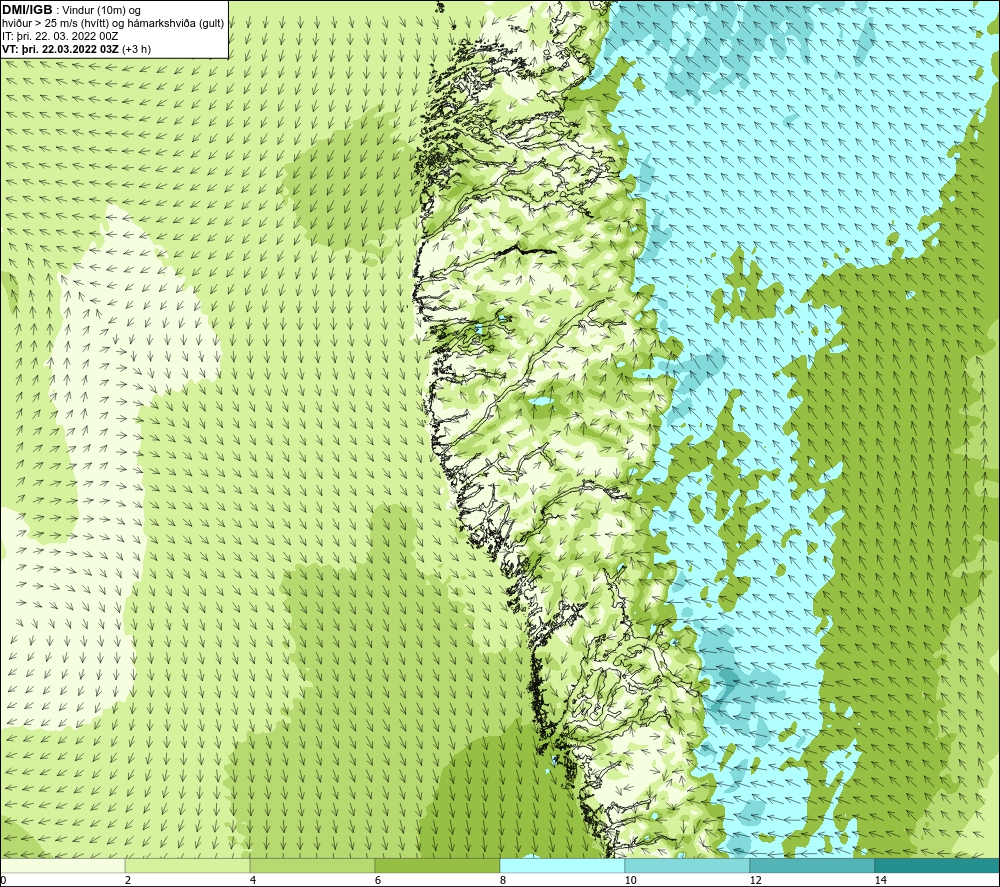Click the above-14 dark teal color bar segment
This screenshot has width=1000, height=887.
tap(938, 865)
